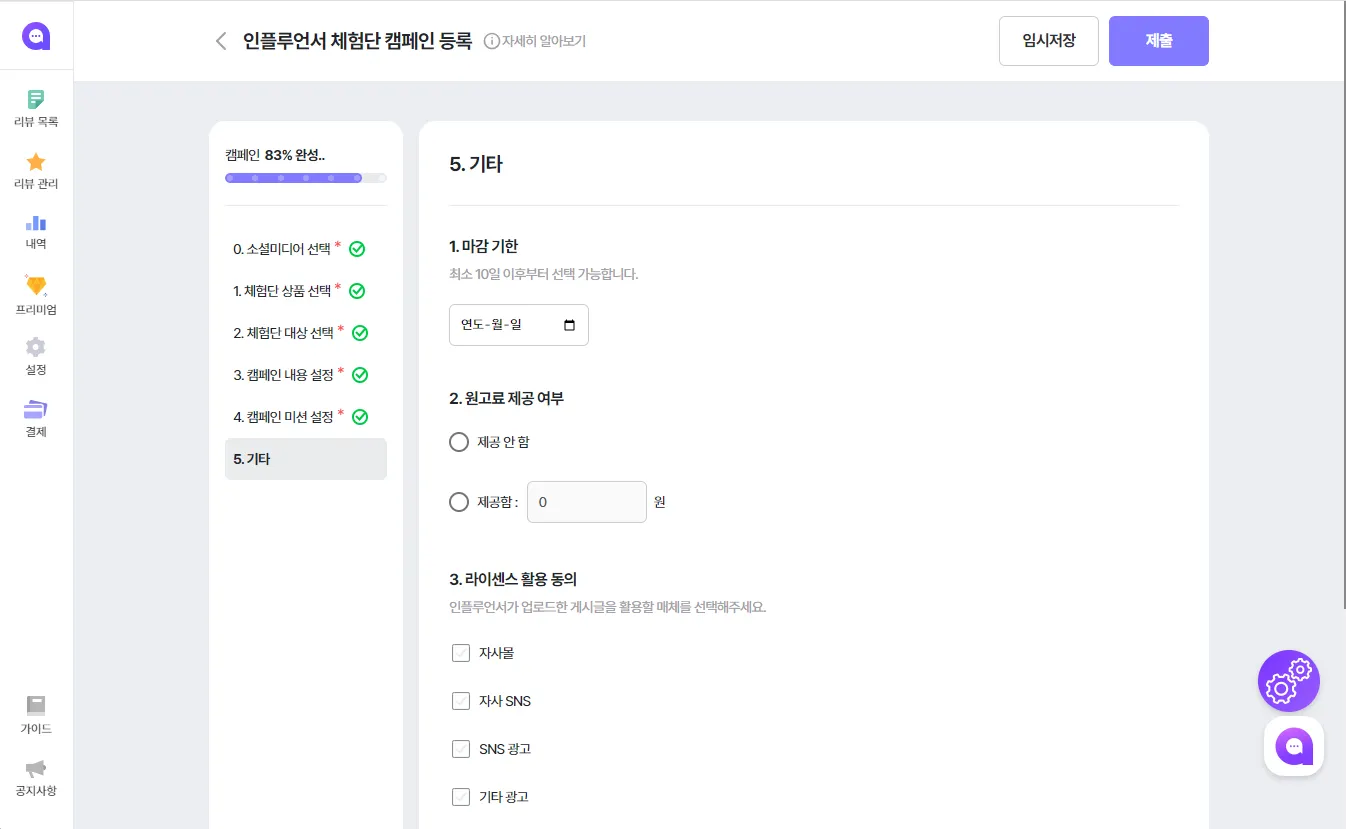Open 공지사항 megaphone icon
The width and height of the screenshot is (1346, 829).
click(x=36, y=768)
